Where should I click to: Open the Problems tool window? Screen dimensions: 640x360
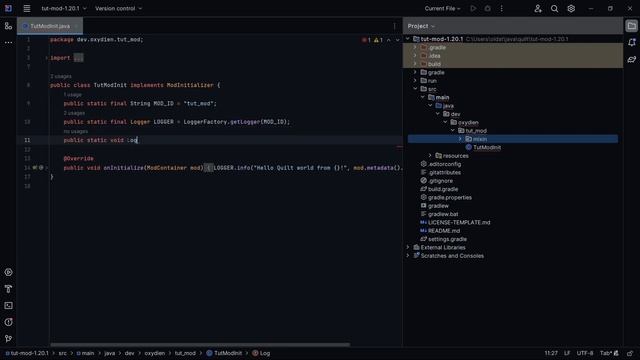[8, 322]
